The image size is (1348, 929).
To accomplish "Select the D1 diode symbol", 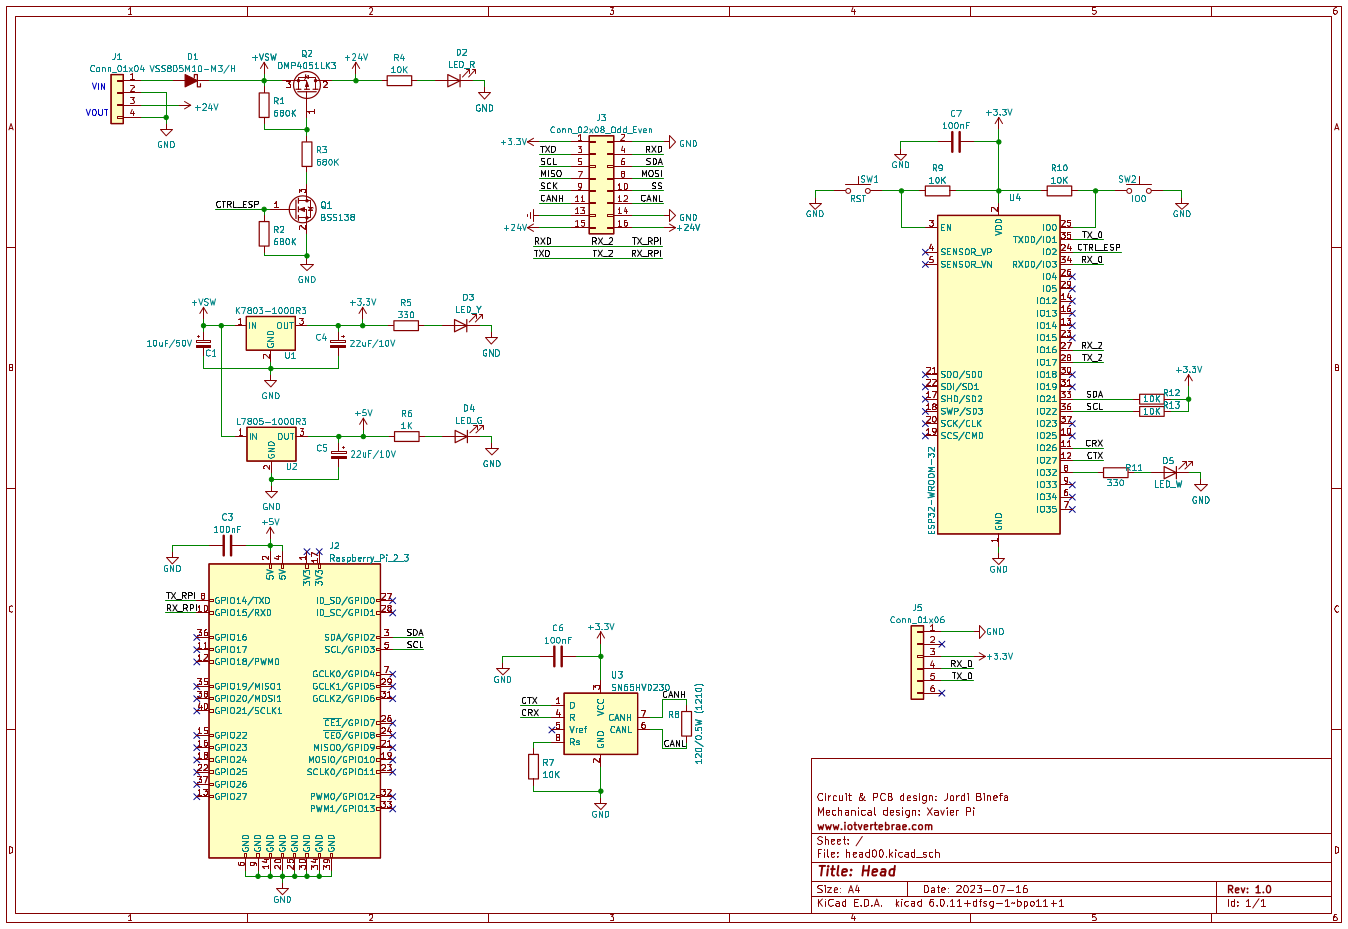I will click(x=192, y=80).
